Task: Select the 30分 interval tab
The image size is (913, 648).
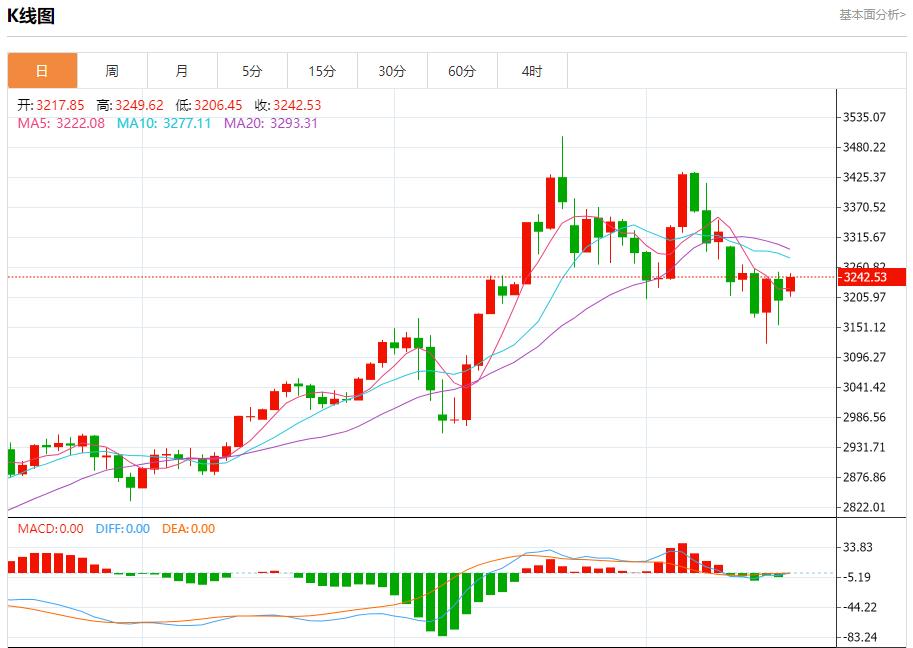Action: pos(392,71)
